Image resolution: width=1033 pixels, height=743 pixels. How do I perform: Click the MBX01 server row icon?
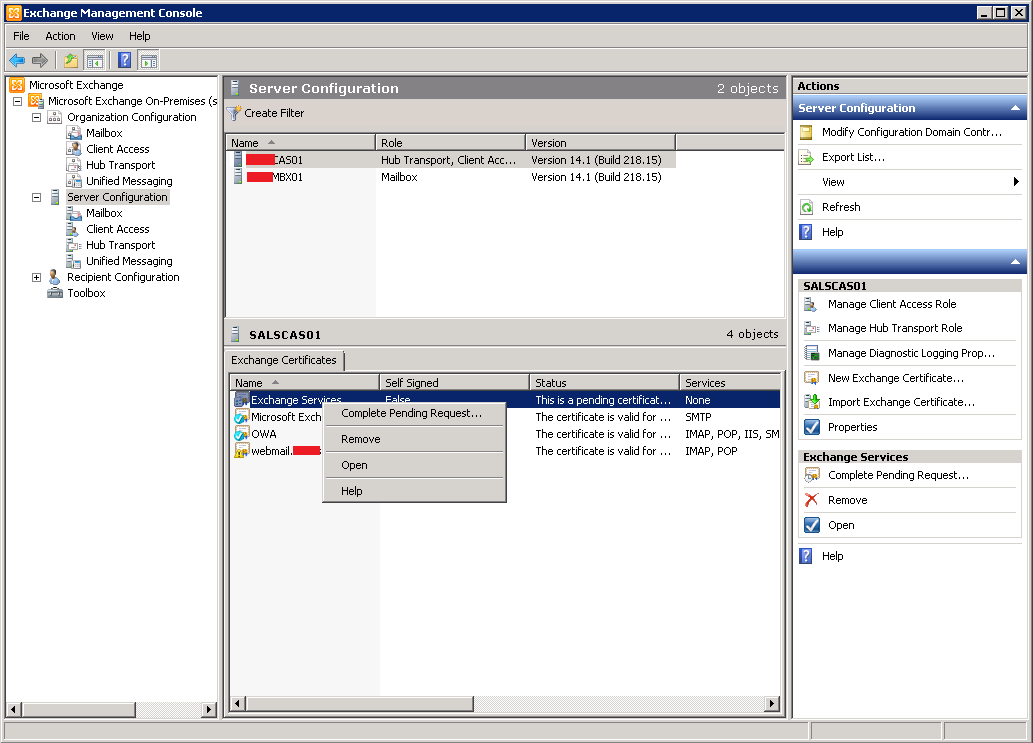[238, 177]
